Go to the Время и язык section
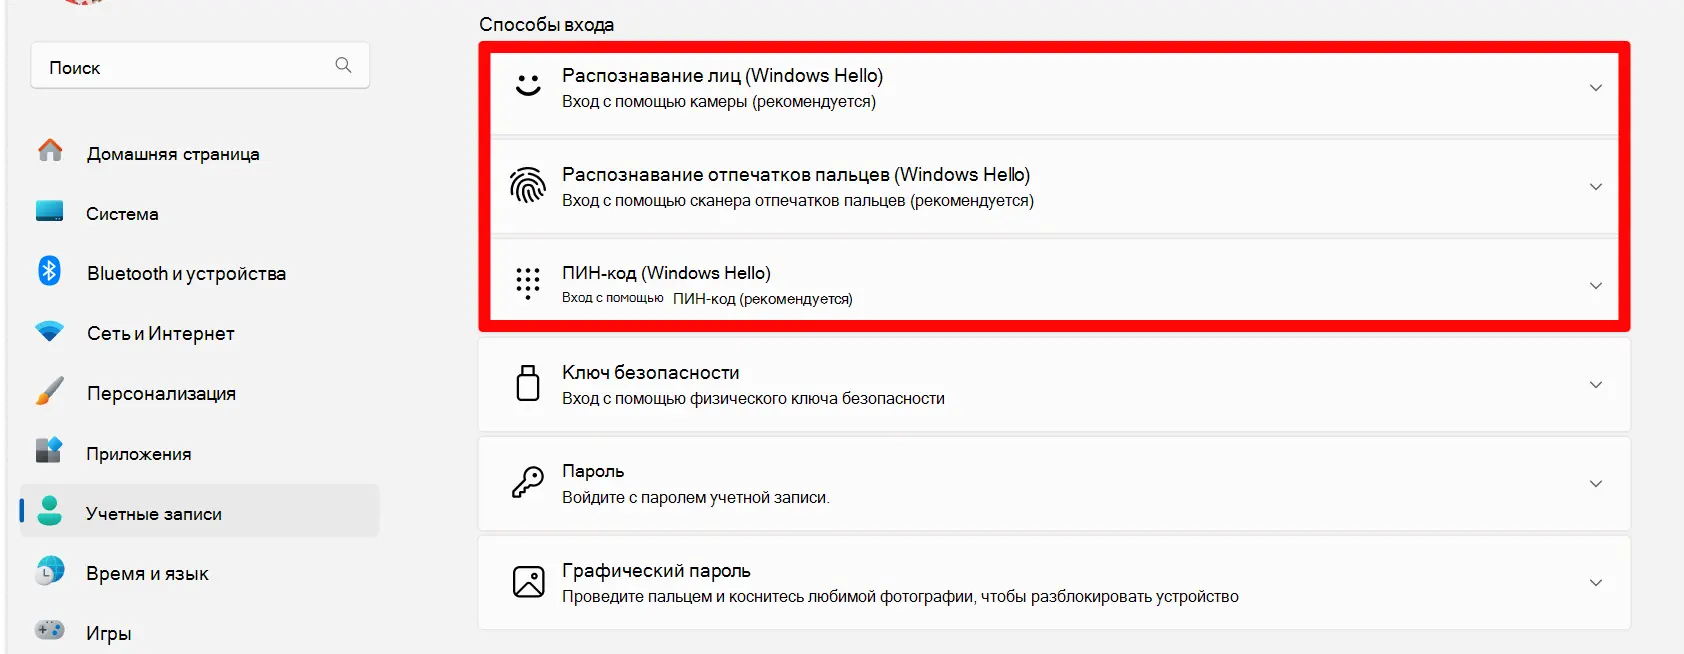 pyautogui.click(x=147, y=574)
